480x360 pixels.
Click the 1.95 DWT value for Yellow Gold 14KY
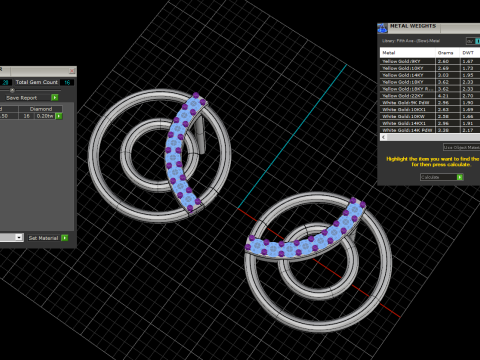coord(468,75)
